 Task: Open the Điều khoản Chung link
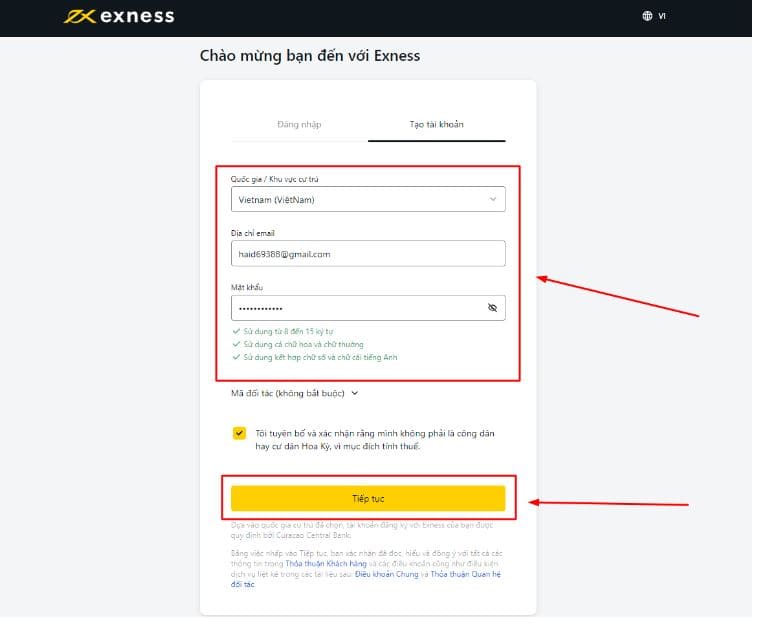[385, 574]
